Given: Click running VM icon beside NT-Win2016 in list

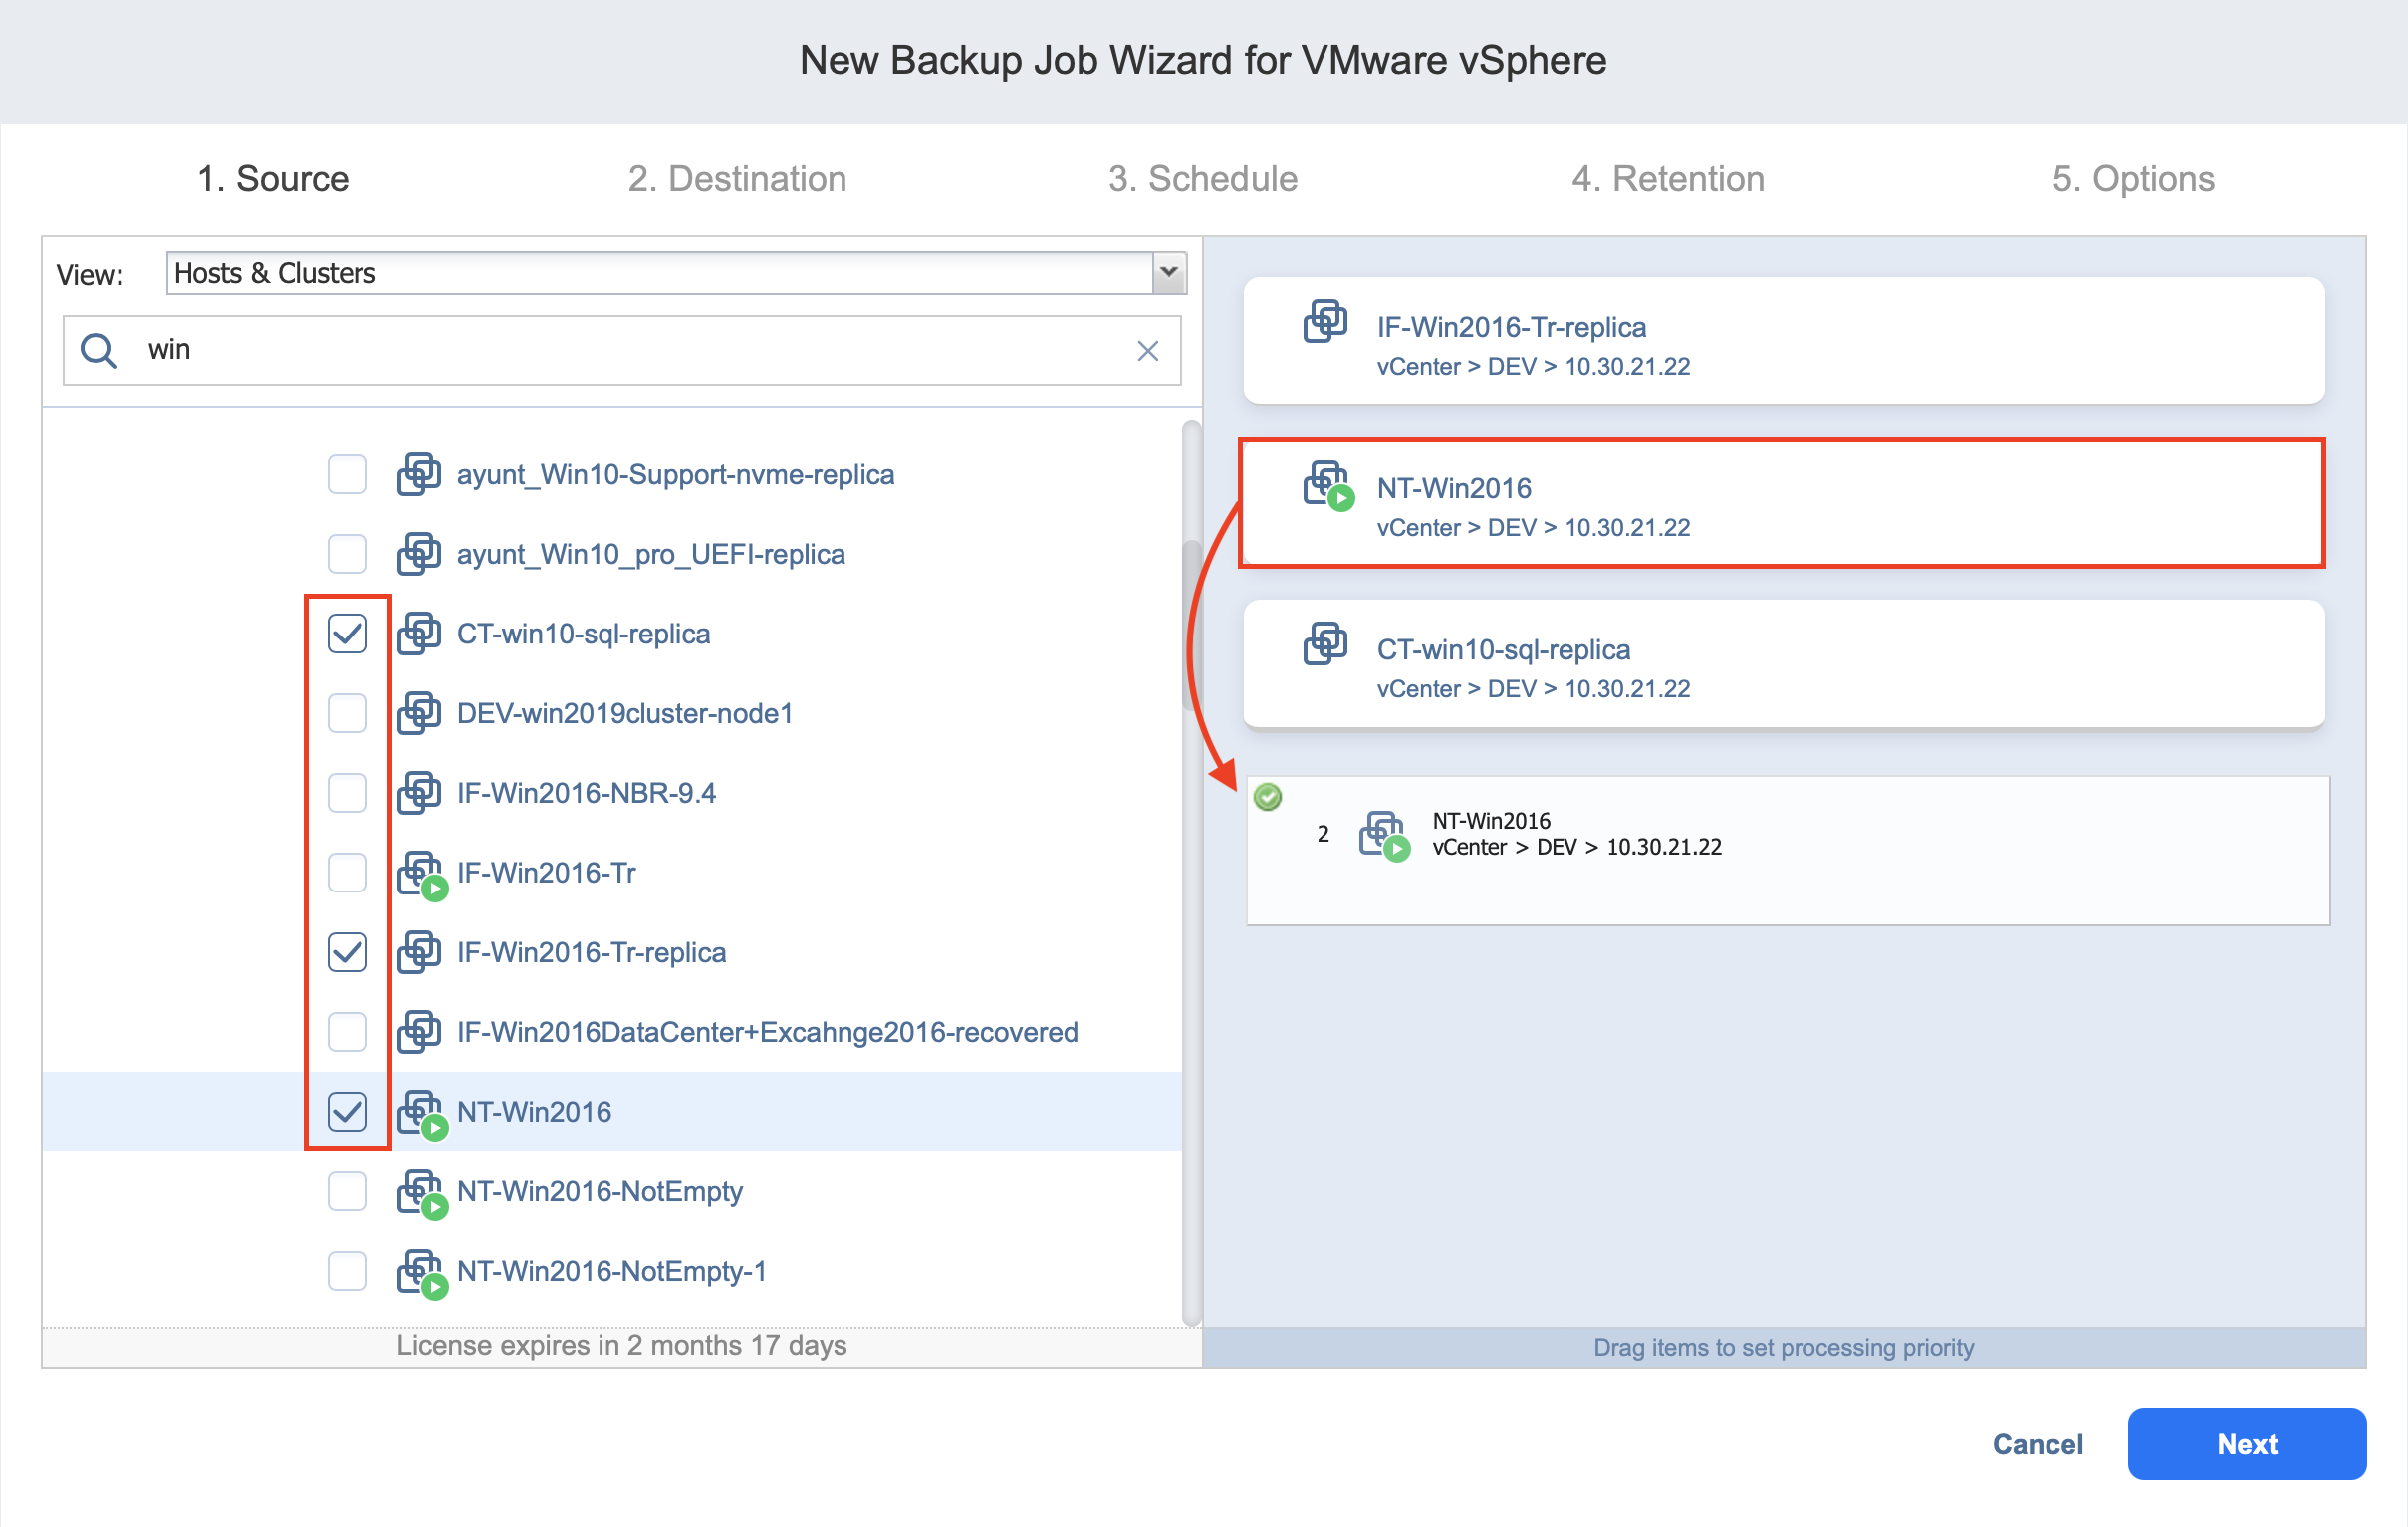Looking at the screenshot, I should click(x=421, y=1114).
